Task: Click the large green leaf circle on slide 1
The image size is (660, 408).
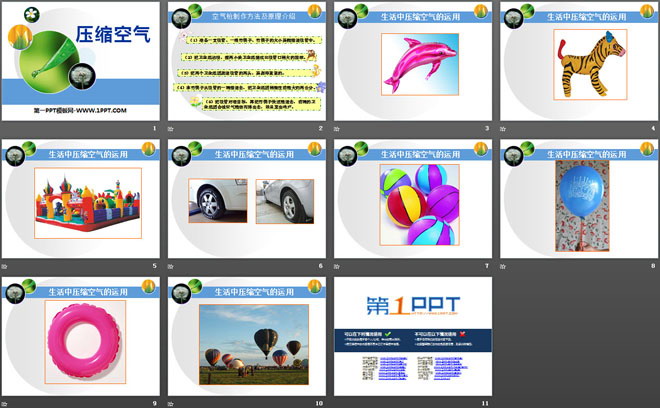Action: tap(50, 55)
